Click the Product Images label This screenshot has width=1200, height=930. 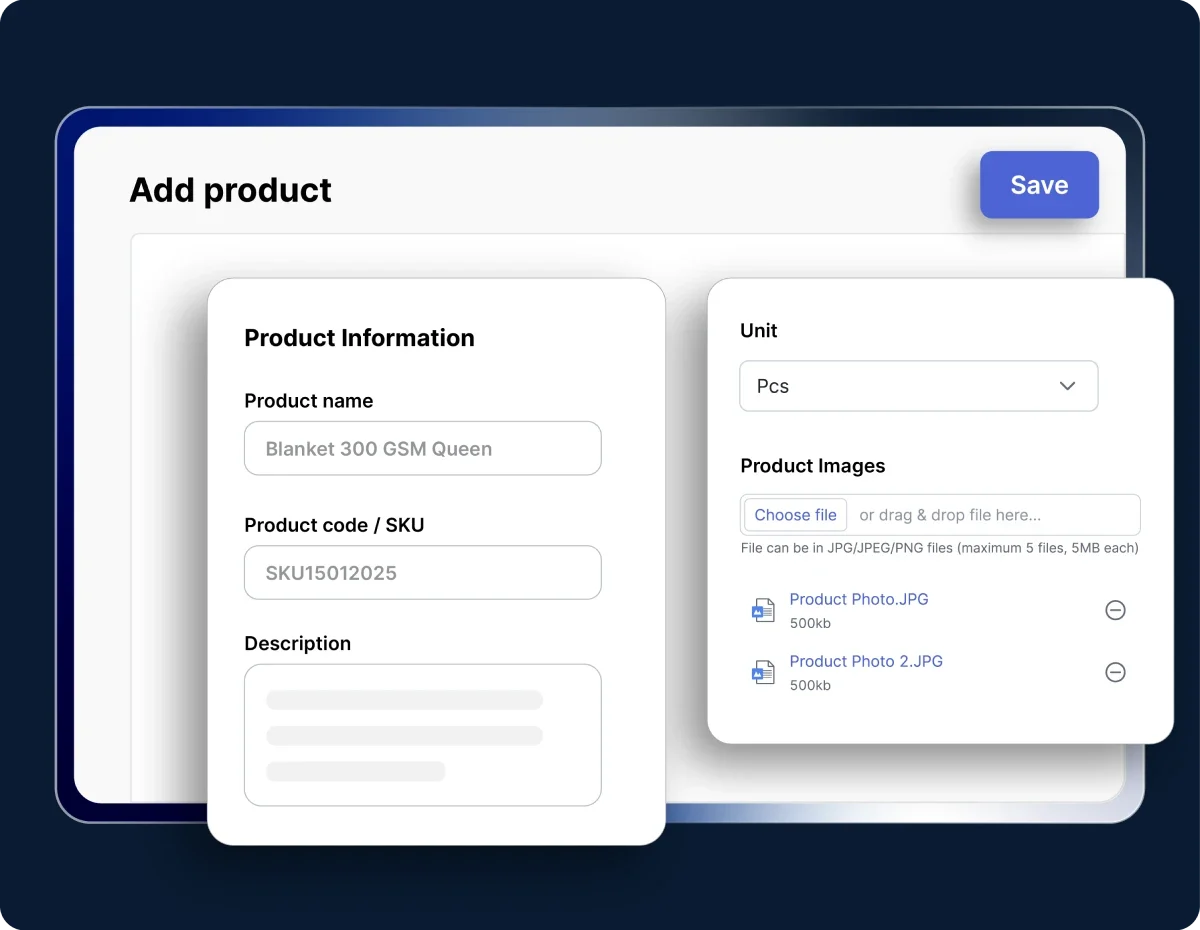(x=812, y=466)
